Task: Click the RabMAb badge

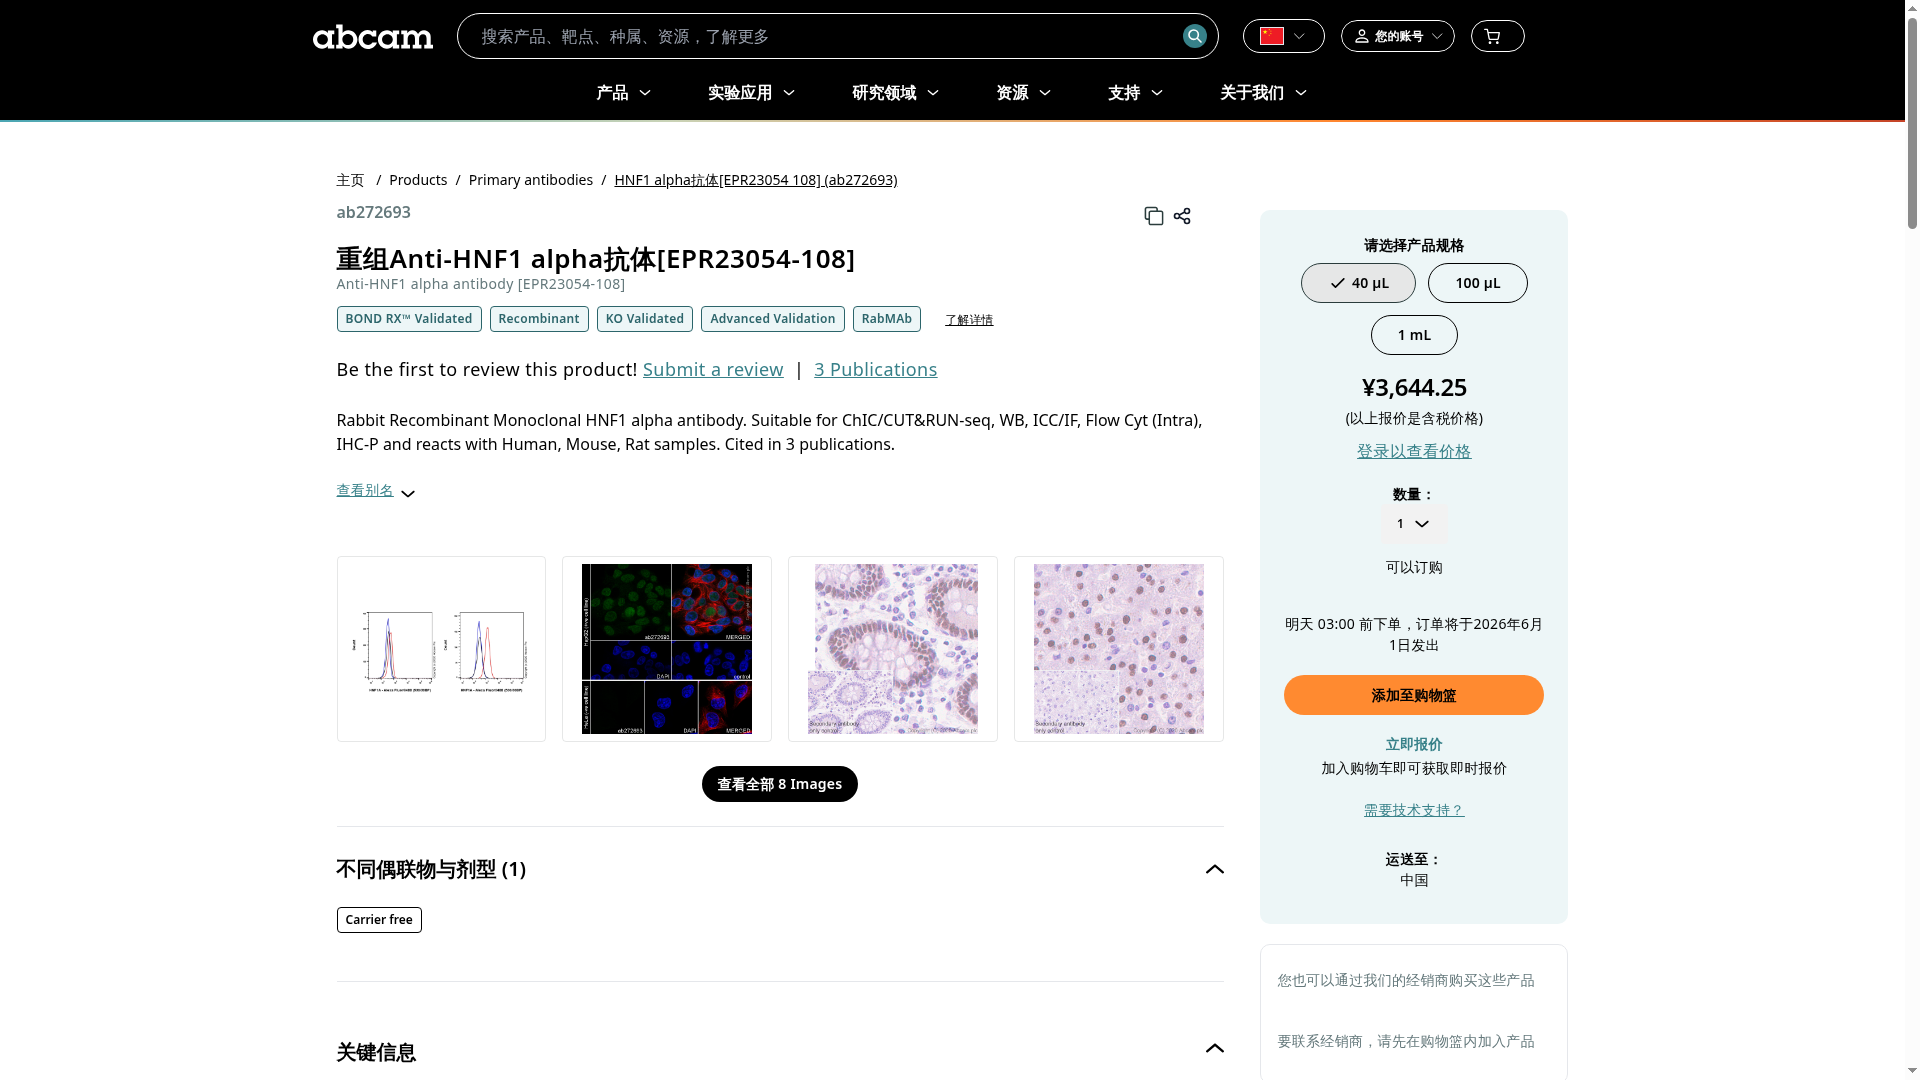Action: tap(887, 319)
